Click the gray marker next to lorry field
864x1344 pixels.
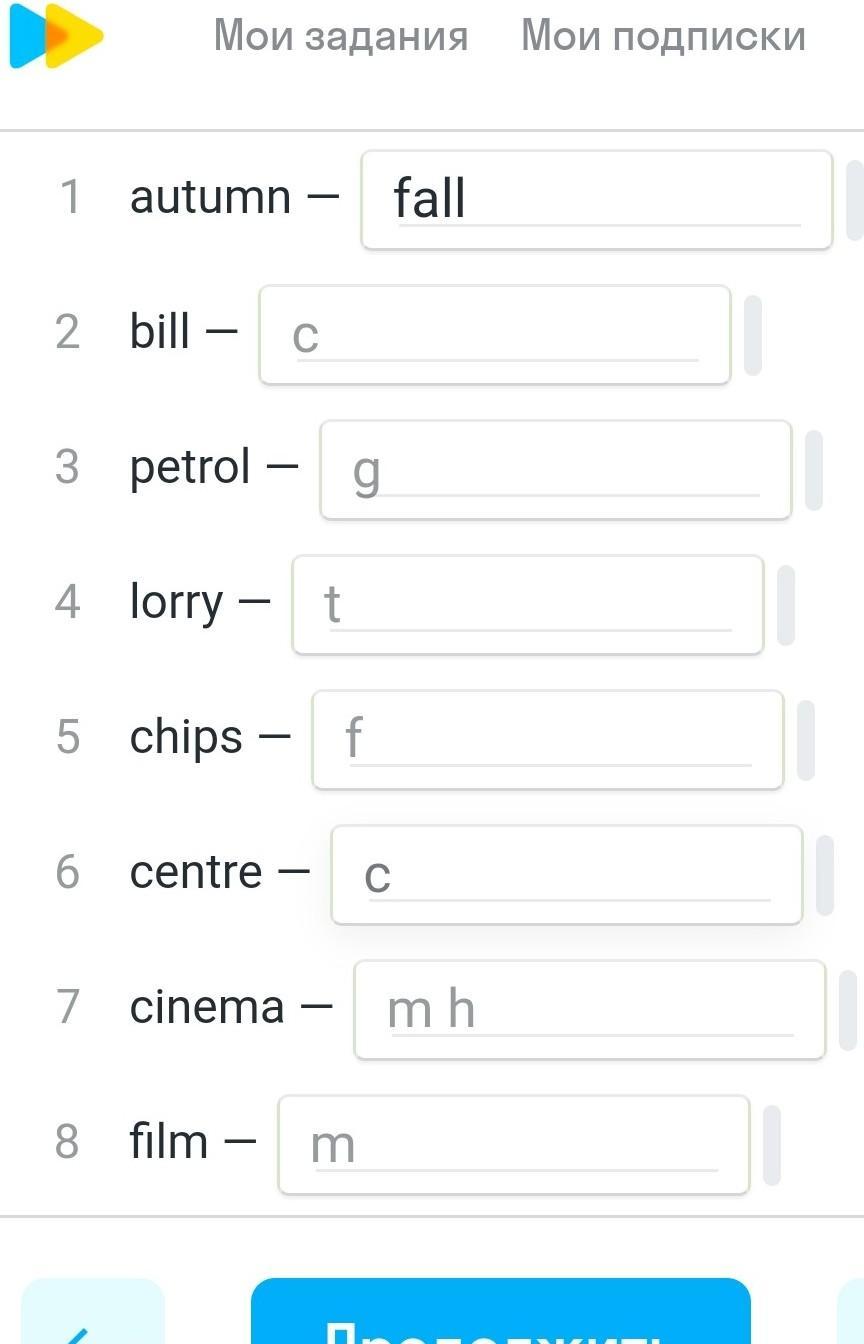[786, 605]
